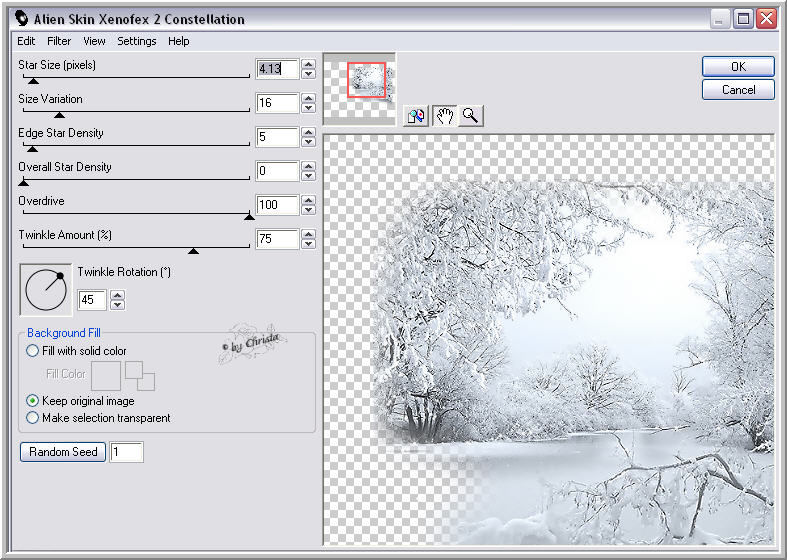Click the Size Variation value field
The image size is (787, 560).
(278, 103)
